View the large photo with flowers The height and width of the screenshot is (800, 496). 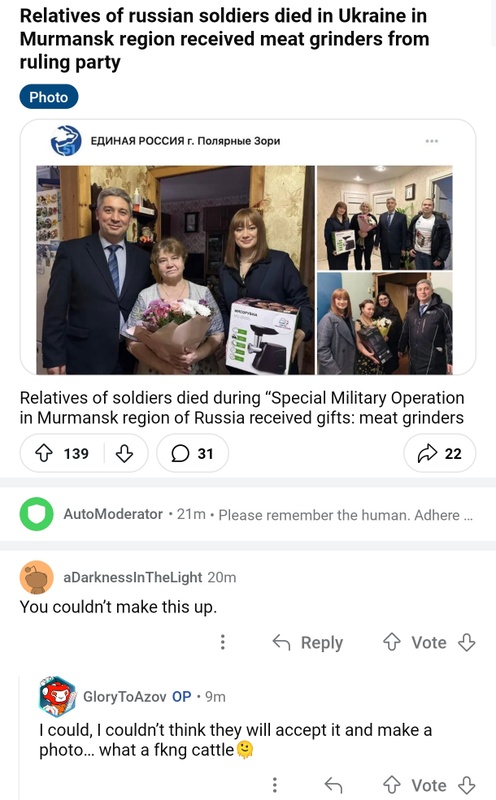[176, 270]
